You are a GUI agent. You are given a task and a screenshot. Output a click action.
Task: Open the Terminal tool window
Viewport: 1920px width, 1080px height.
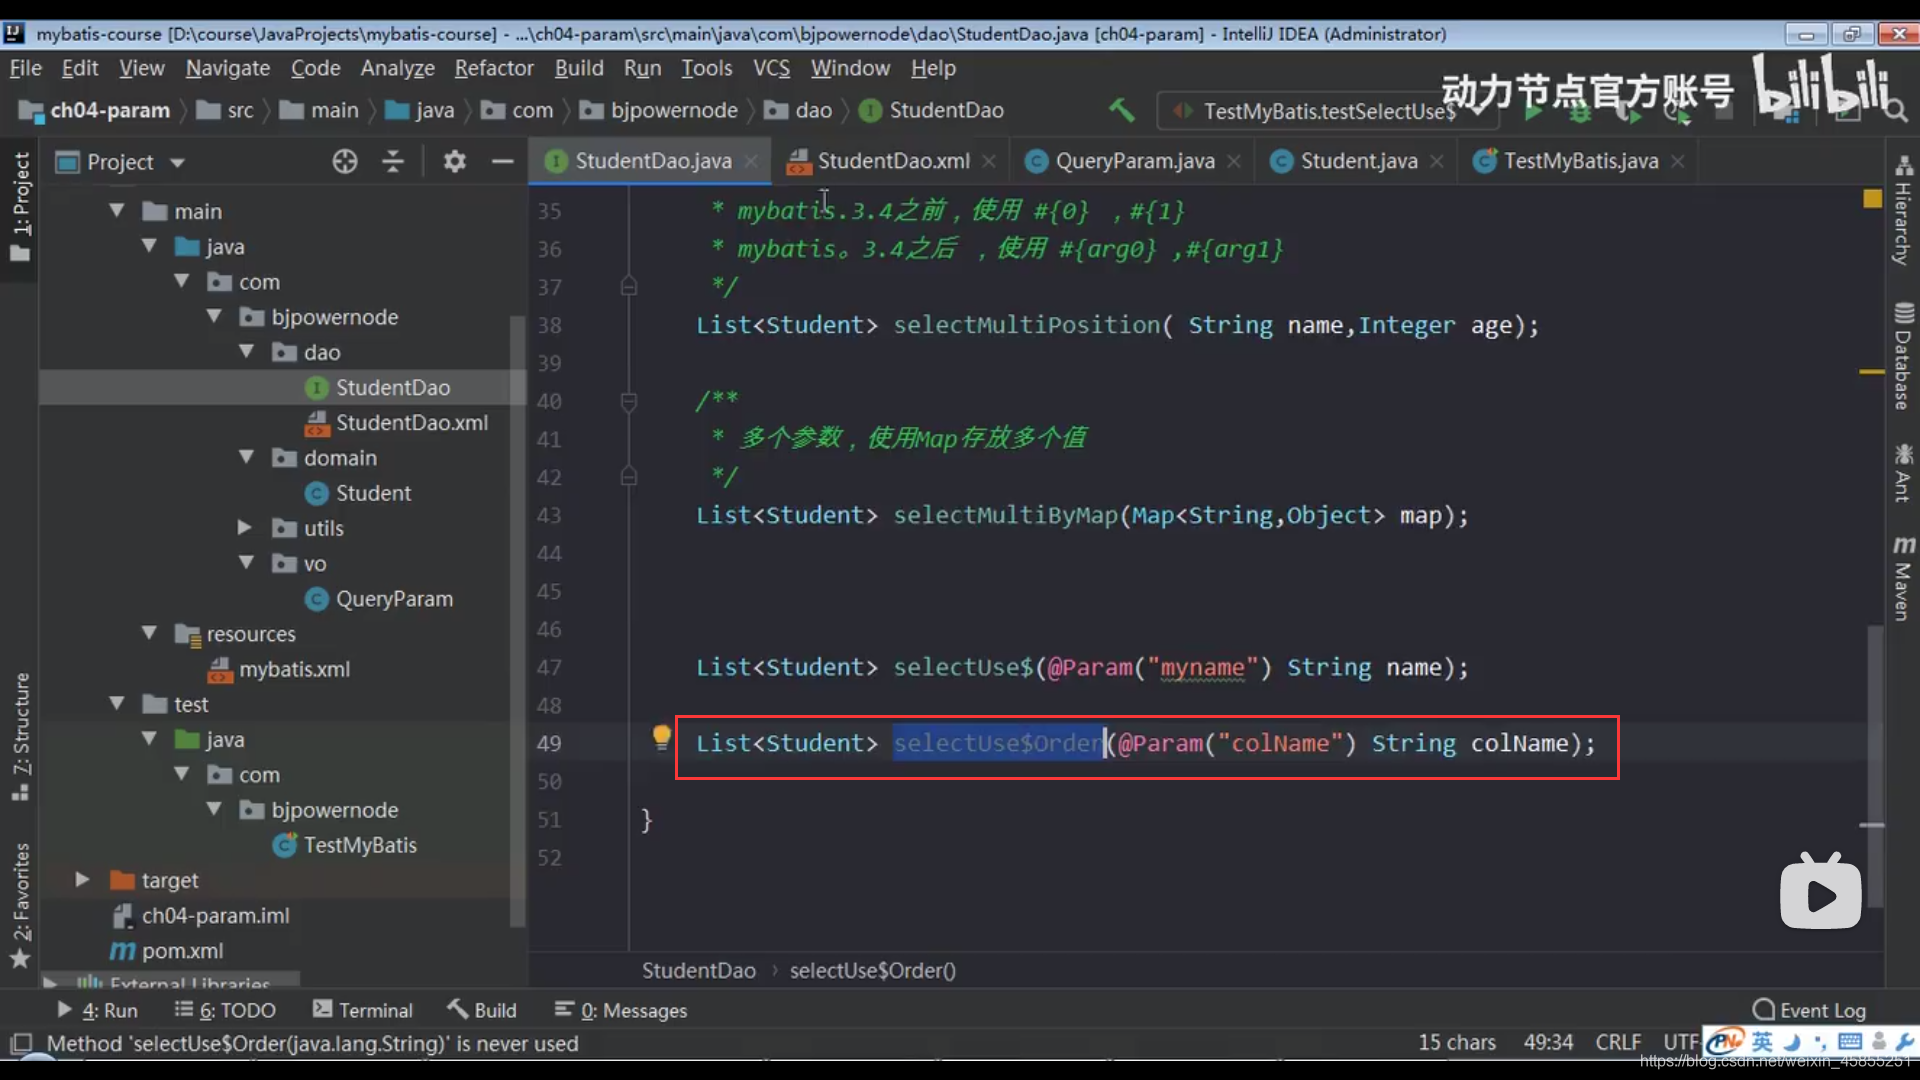[362, 1010]
